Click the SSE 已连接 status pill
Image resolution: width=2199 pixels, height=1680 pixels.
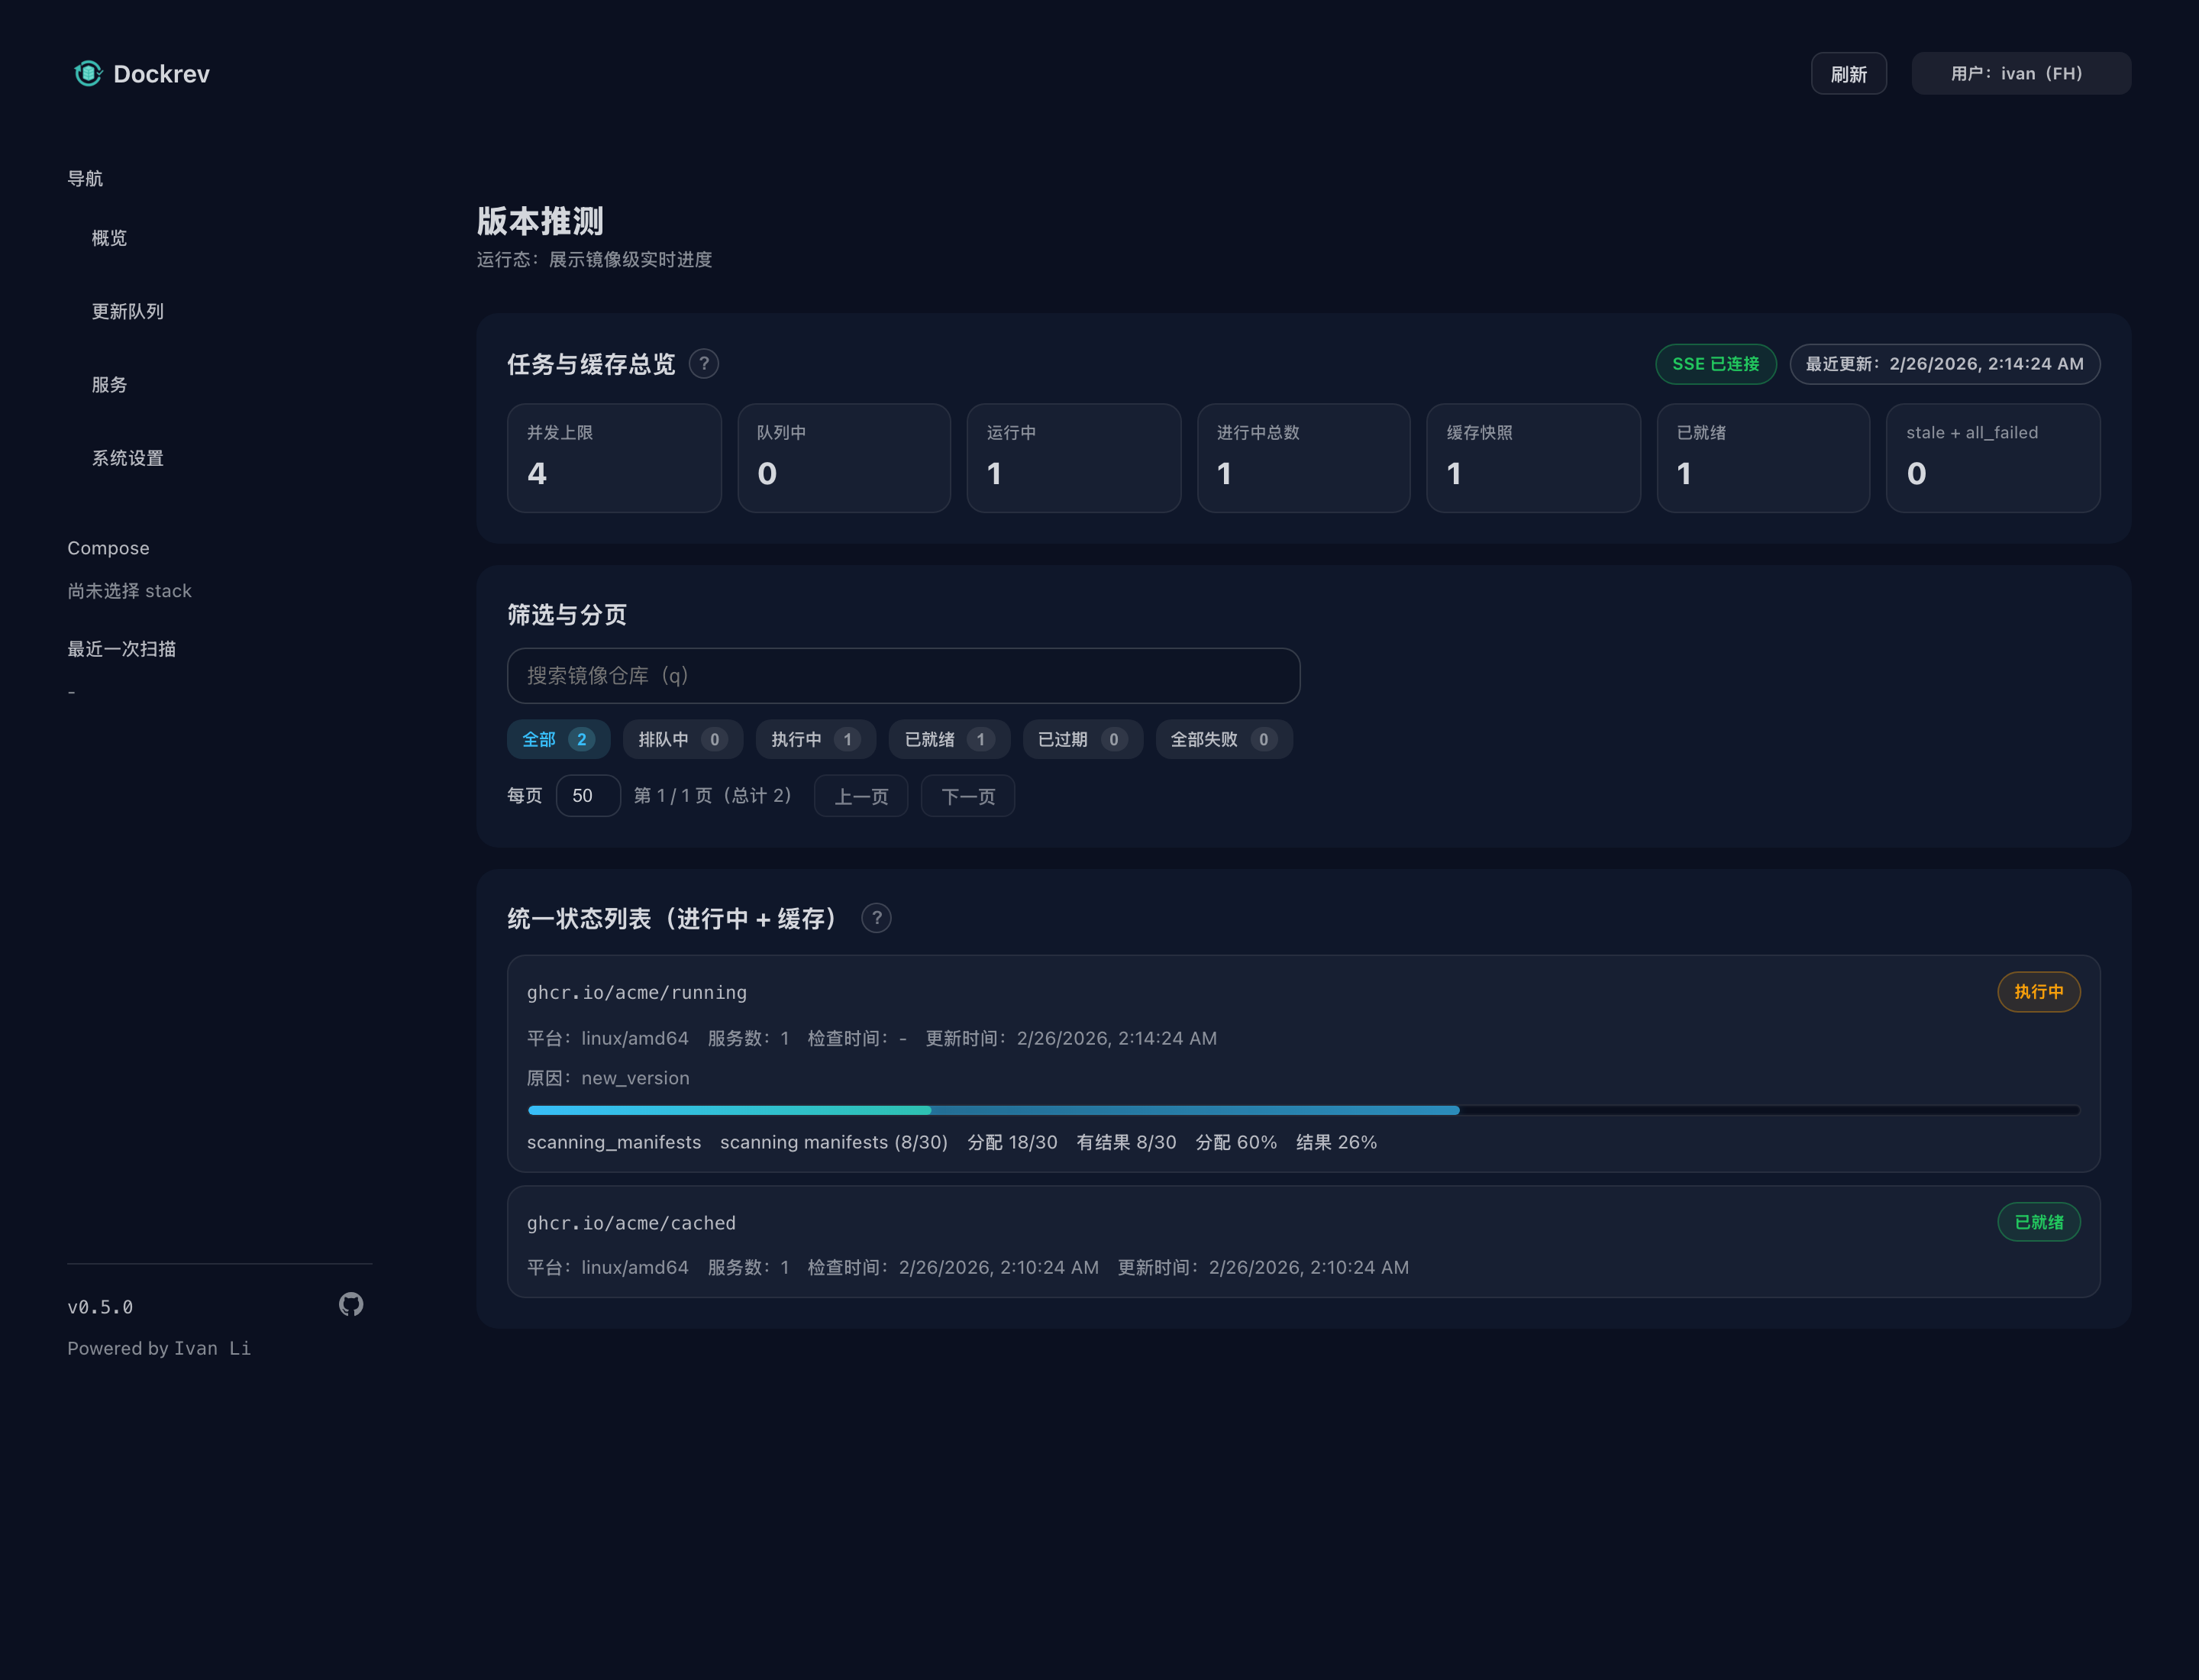pyautogui.click(x=1715, y=364)
